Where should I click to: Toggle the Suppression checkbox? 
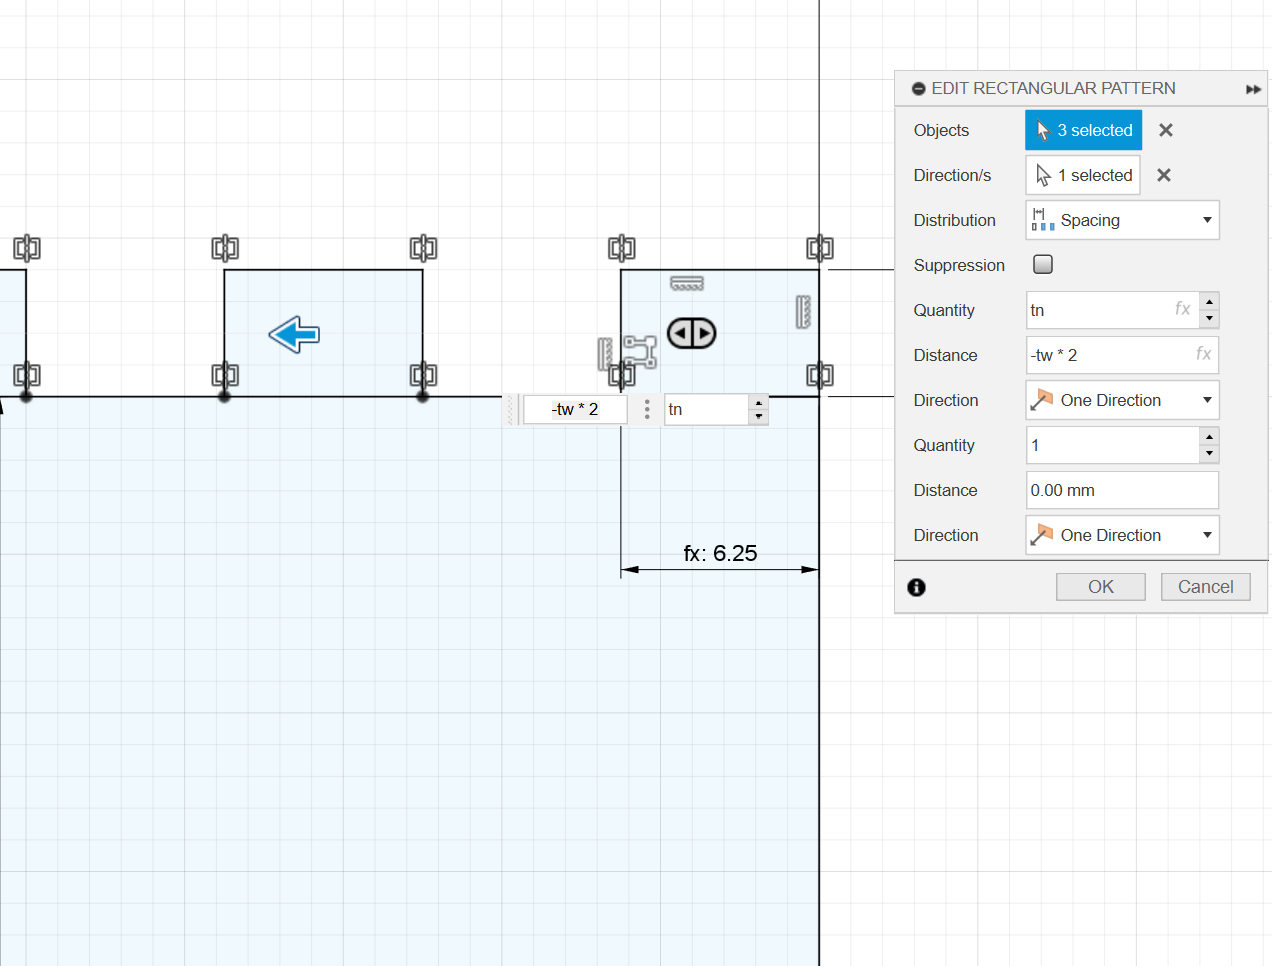click(x=1043, y=264)
